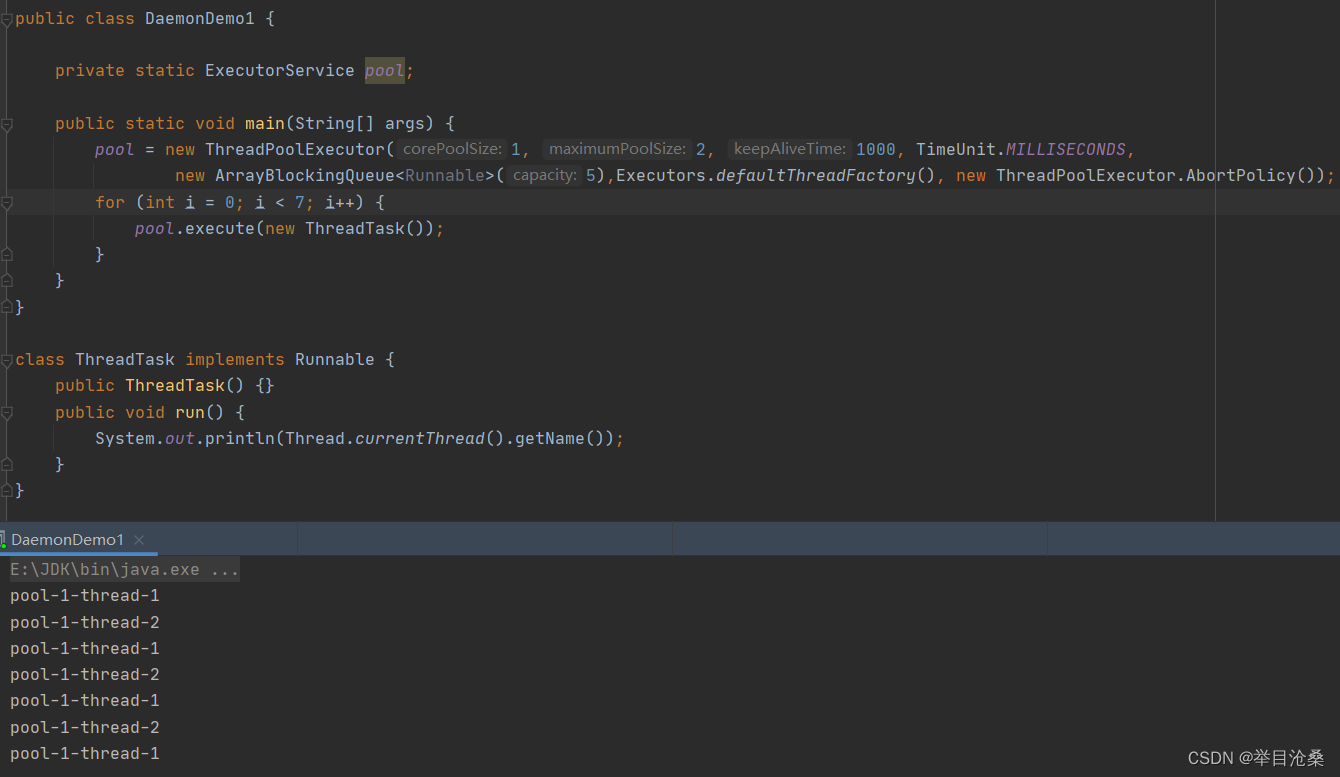The width and height of the screenshot is (1340, 777).
Task: Click the value 1000 for keepAliveTime
Action: 876,149
